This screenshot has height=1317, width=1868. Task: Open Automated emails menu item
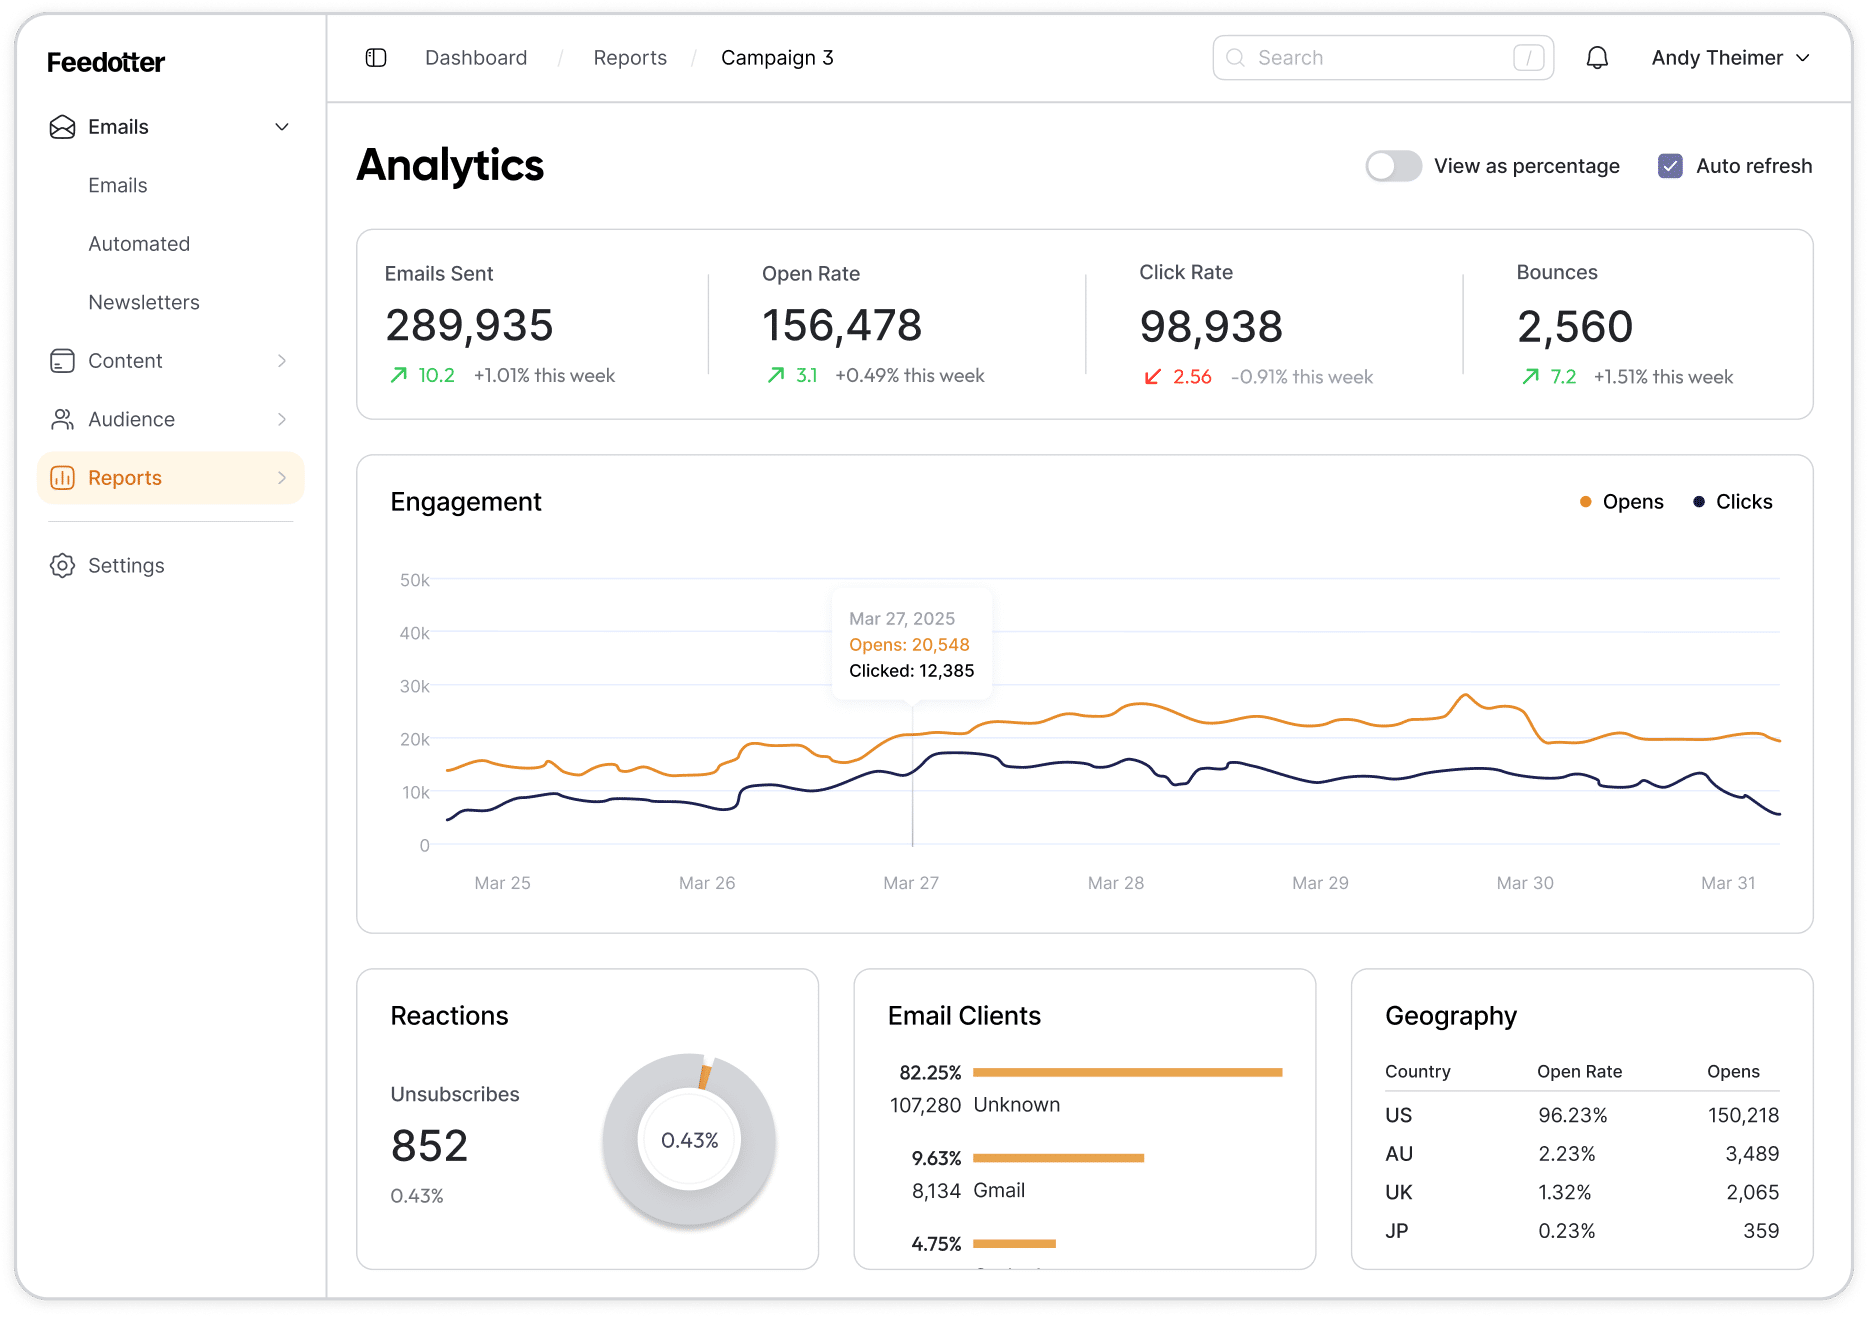click(x=139, y=244)
